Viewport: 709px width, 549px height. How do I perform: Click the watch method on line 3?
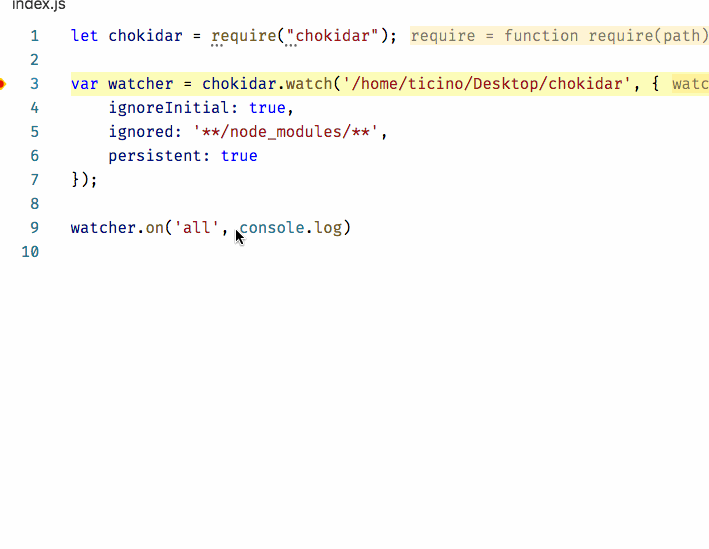[x=309, y=84]
